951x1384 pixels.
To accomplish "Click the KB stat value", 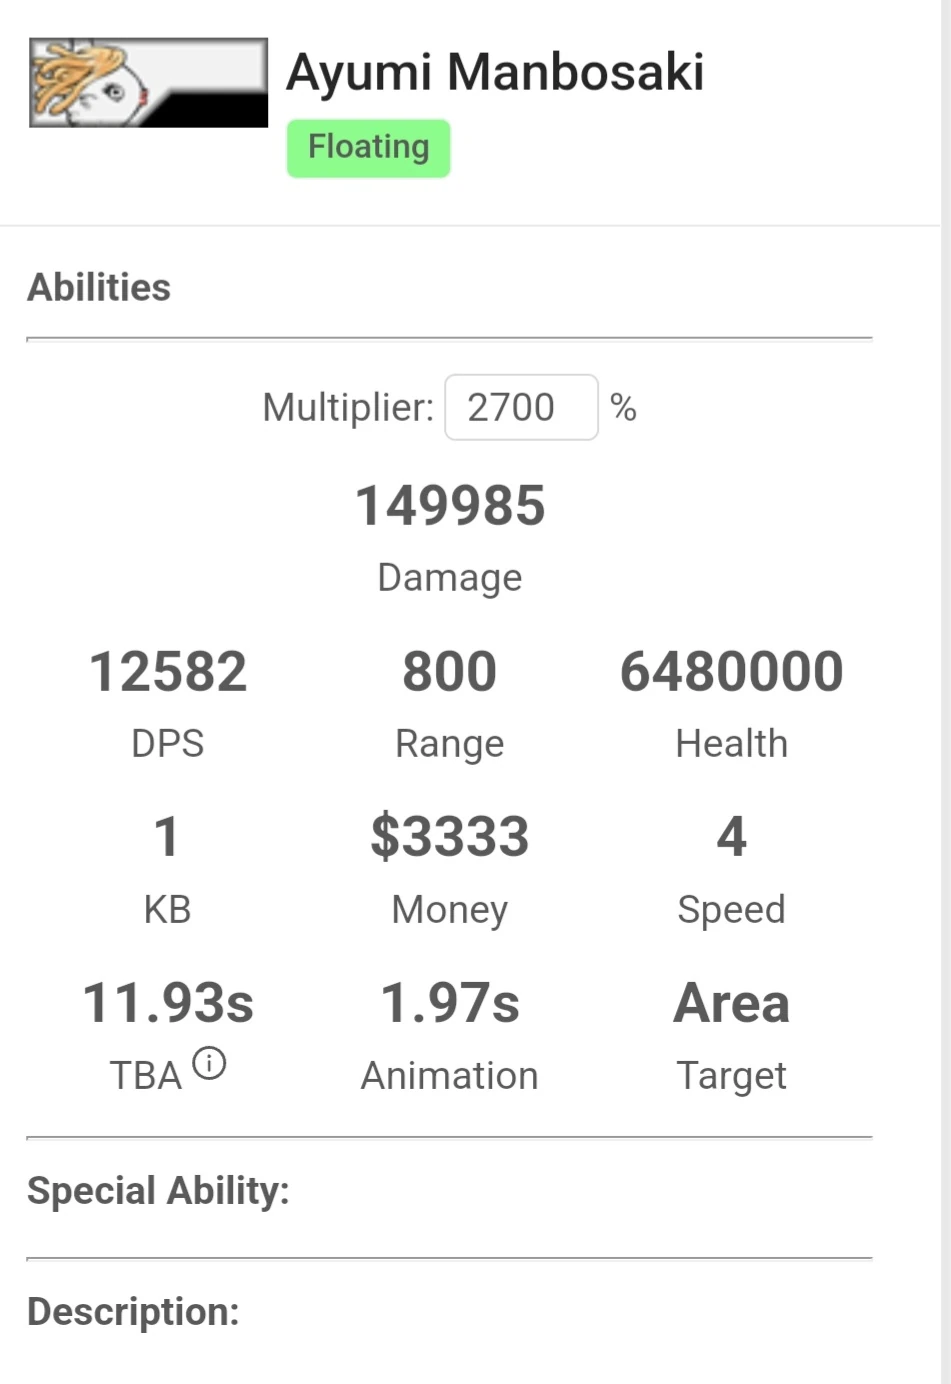I will [167, 837].
